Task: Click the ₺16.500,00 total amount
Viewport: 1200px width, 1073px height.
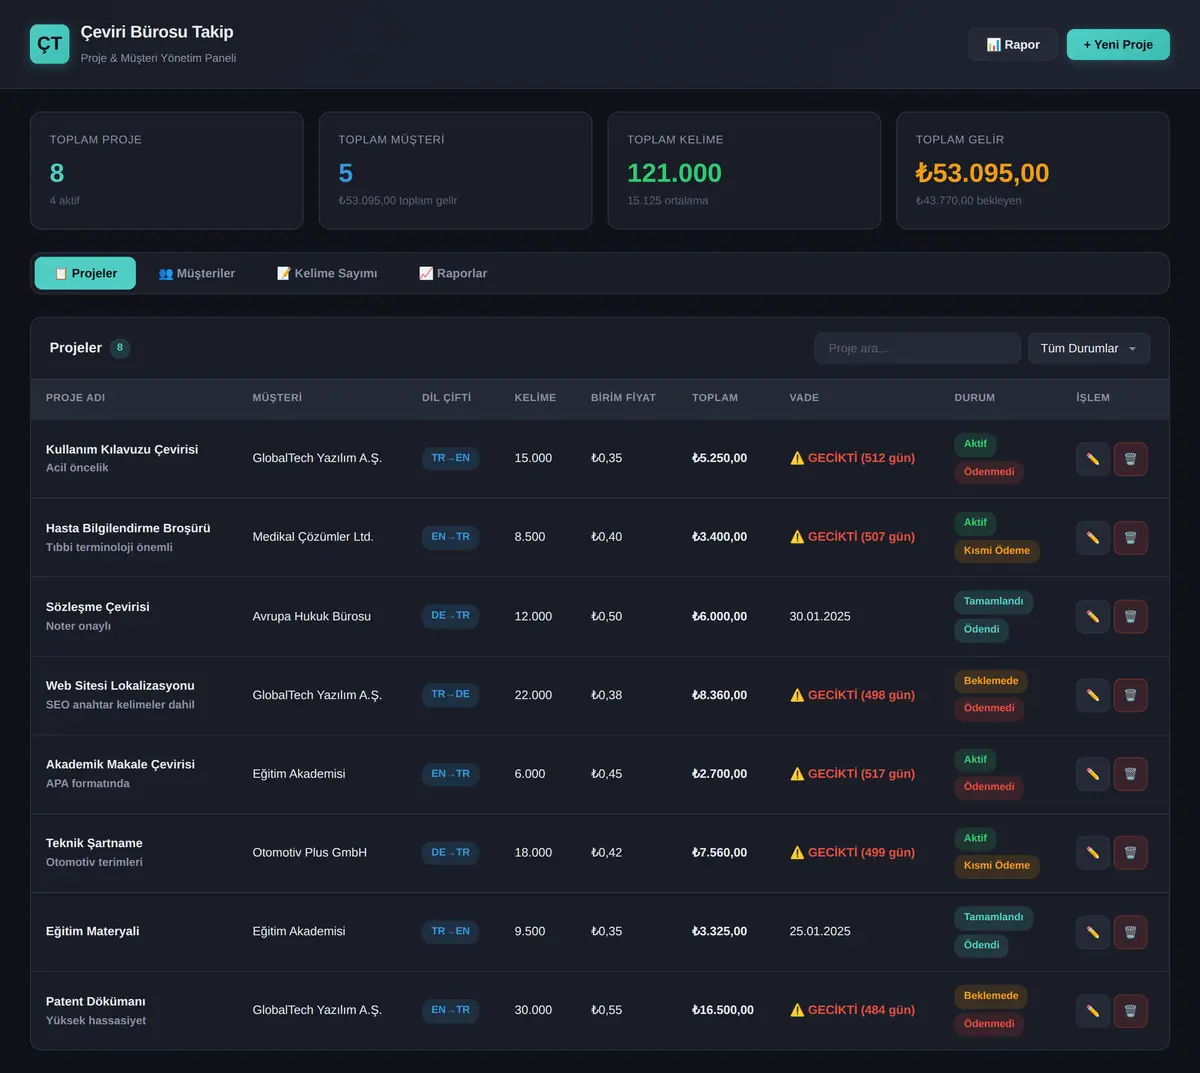Action: click(x=723, y=1010)
